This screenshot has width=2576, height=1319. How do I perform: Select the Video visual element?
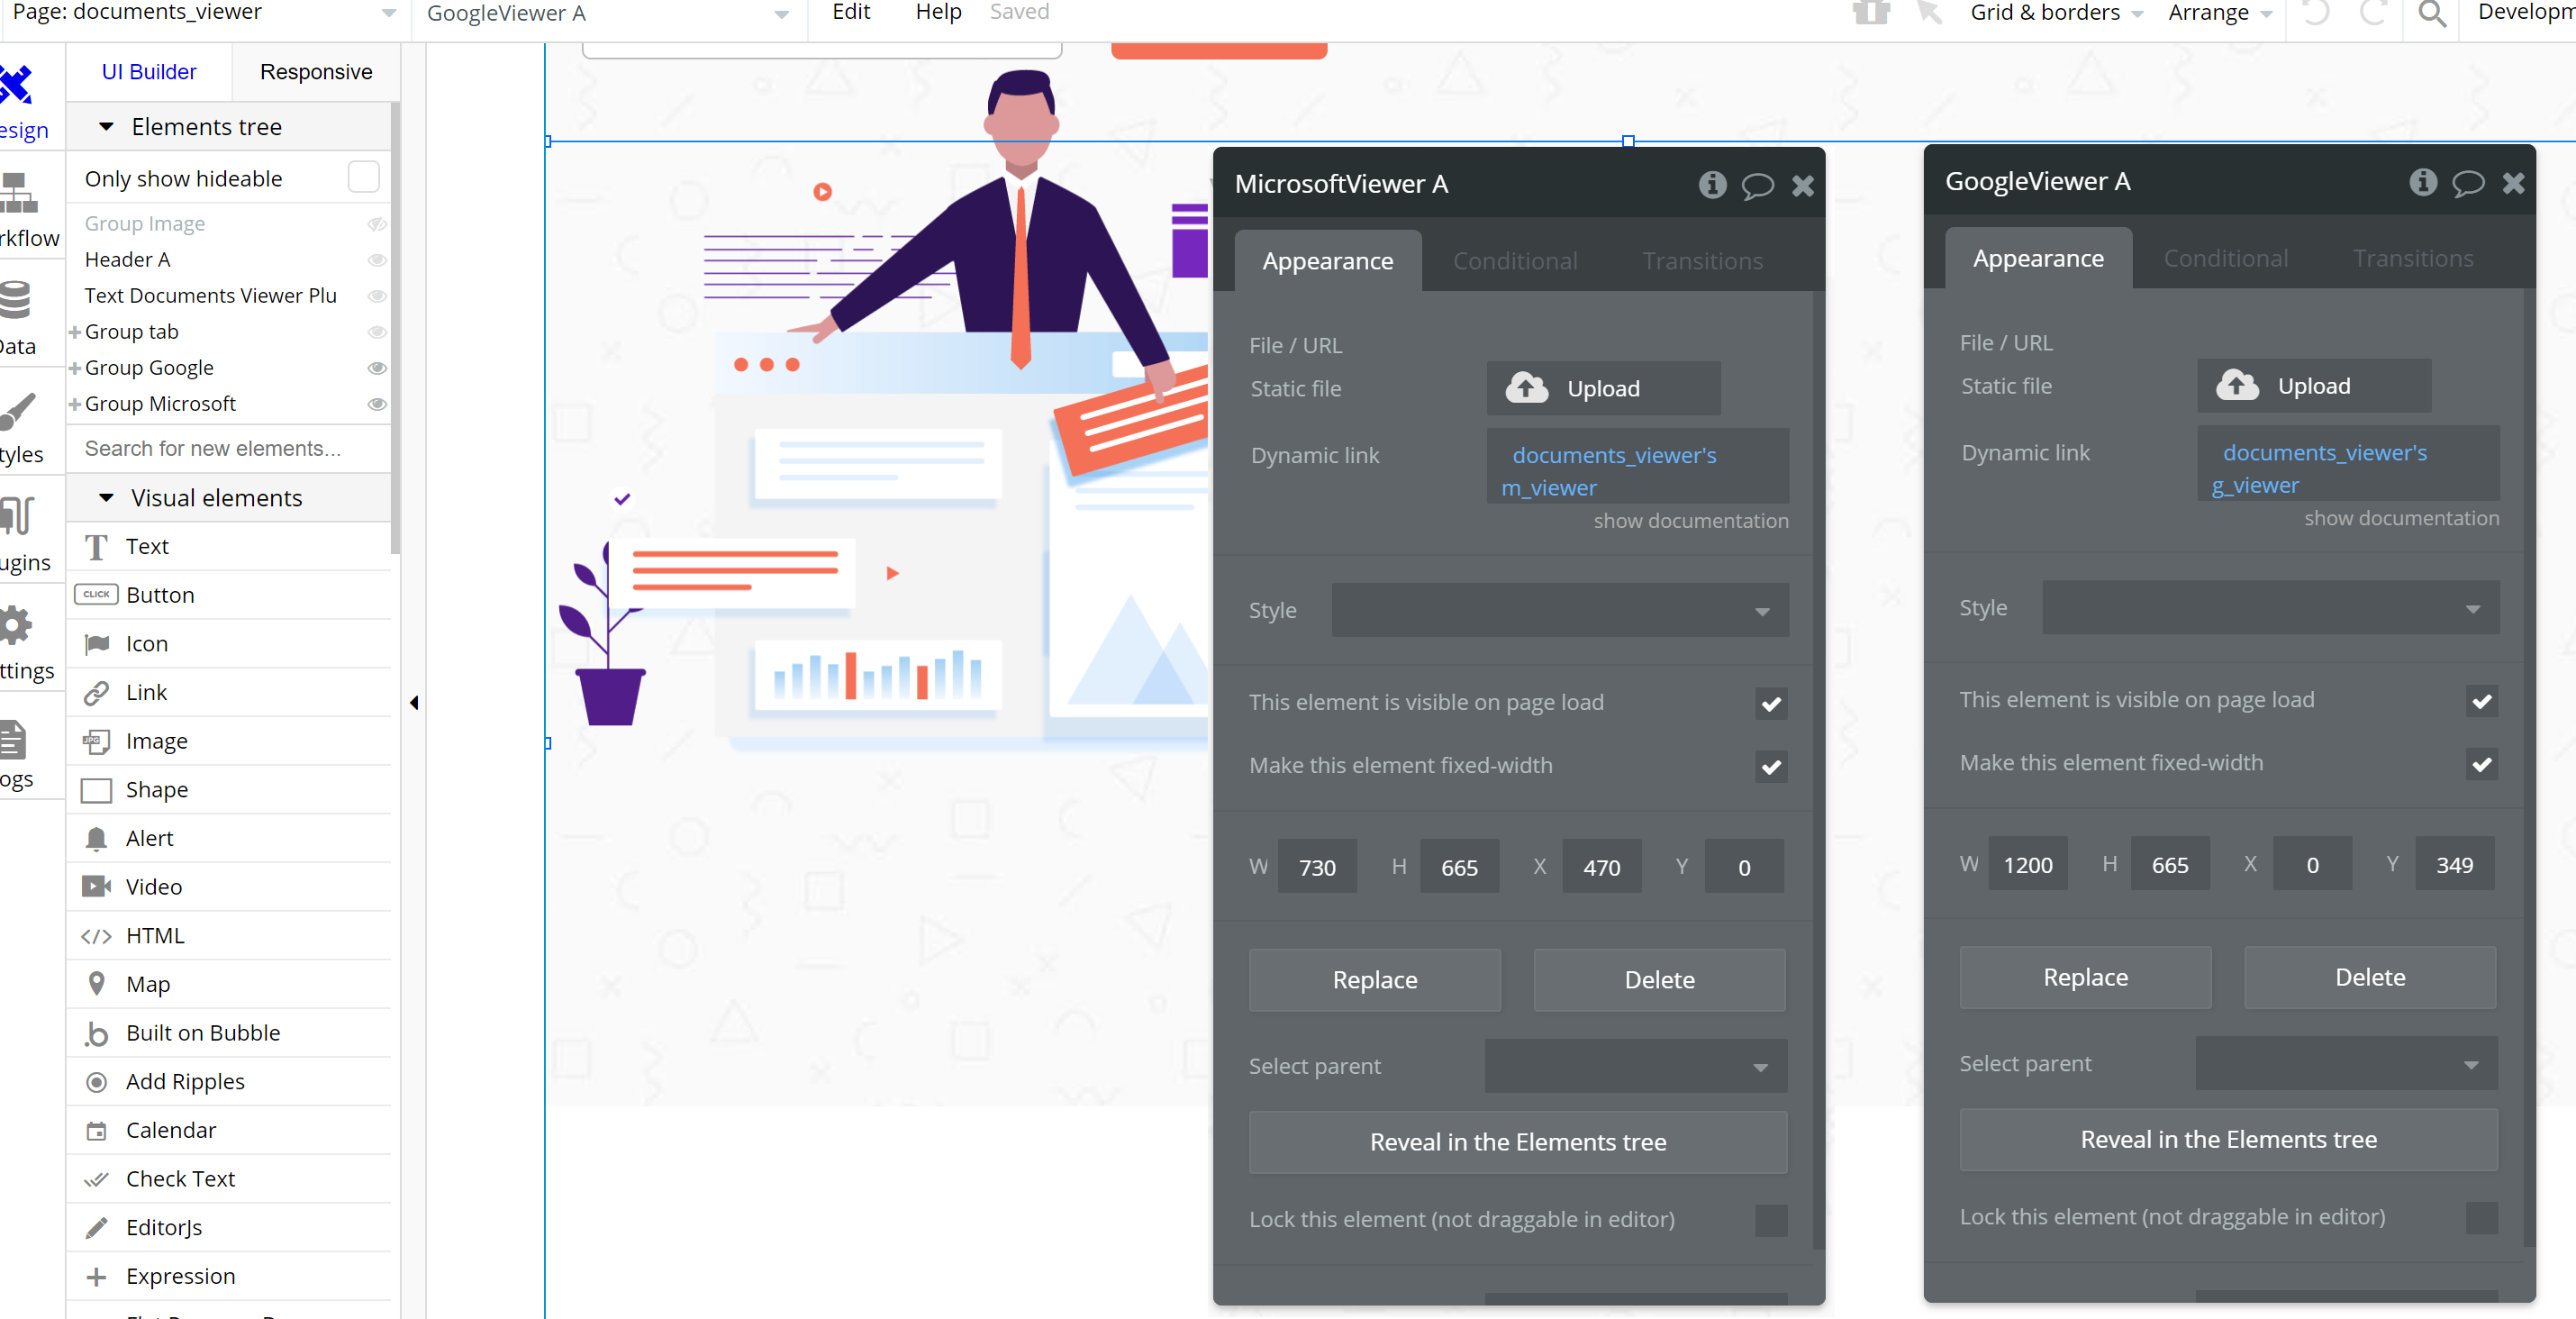pyautogui.click(x=230, y=887)
